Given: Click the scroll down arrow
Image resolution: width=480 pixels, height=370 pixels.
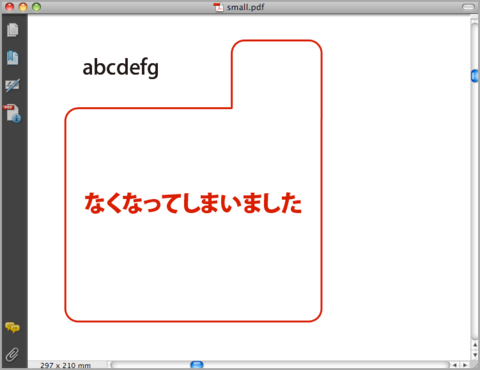Looking at the screenshot, I should point(475,355).
